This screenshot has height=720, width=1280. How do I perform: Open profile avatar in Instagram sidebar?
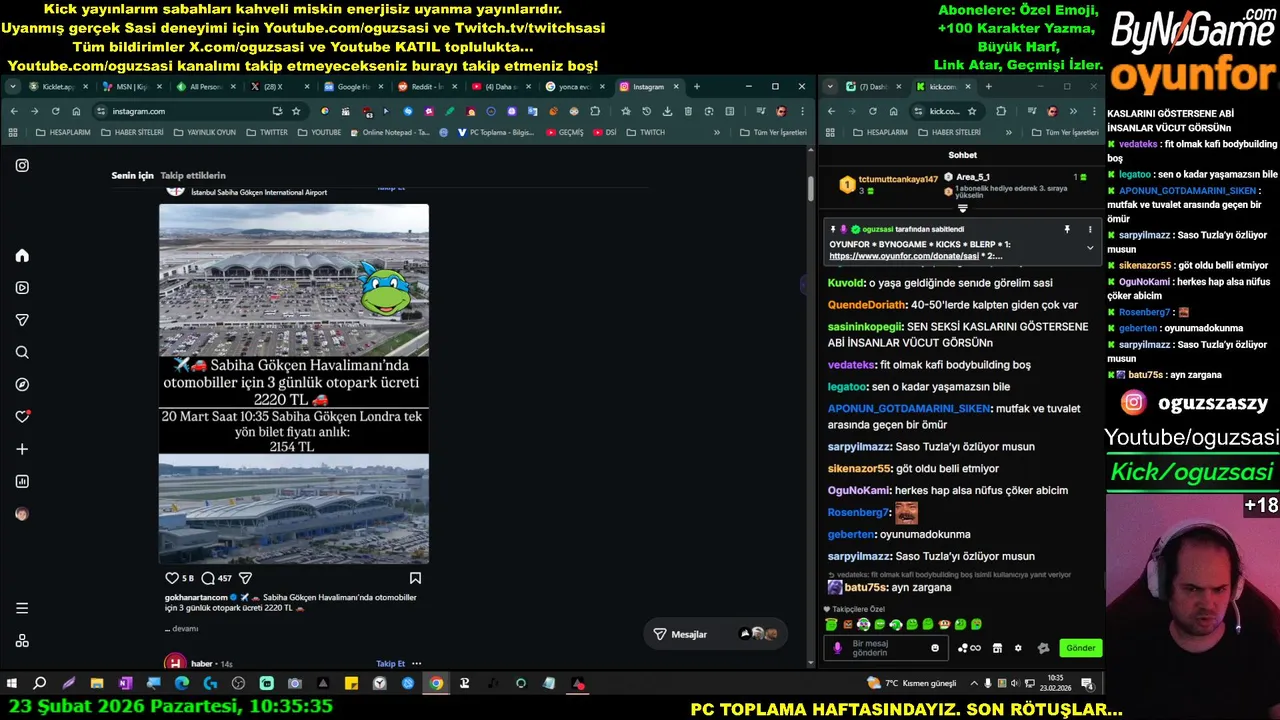[x=22, y=514]
